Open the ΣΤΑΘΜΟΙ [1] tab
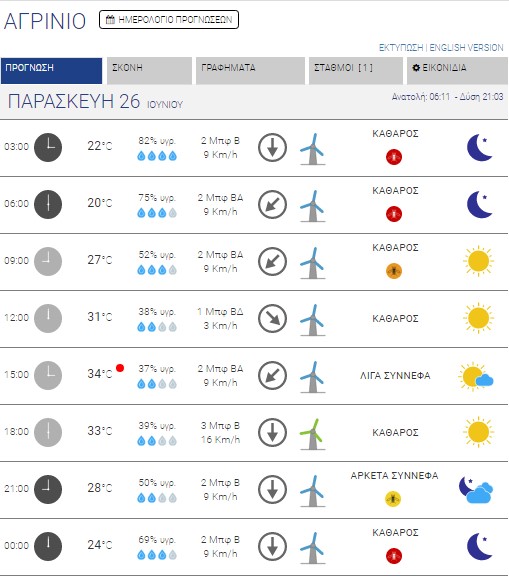Image resolution: width=509 pixels, height=576 pixels. pos(355,71)
